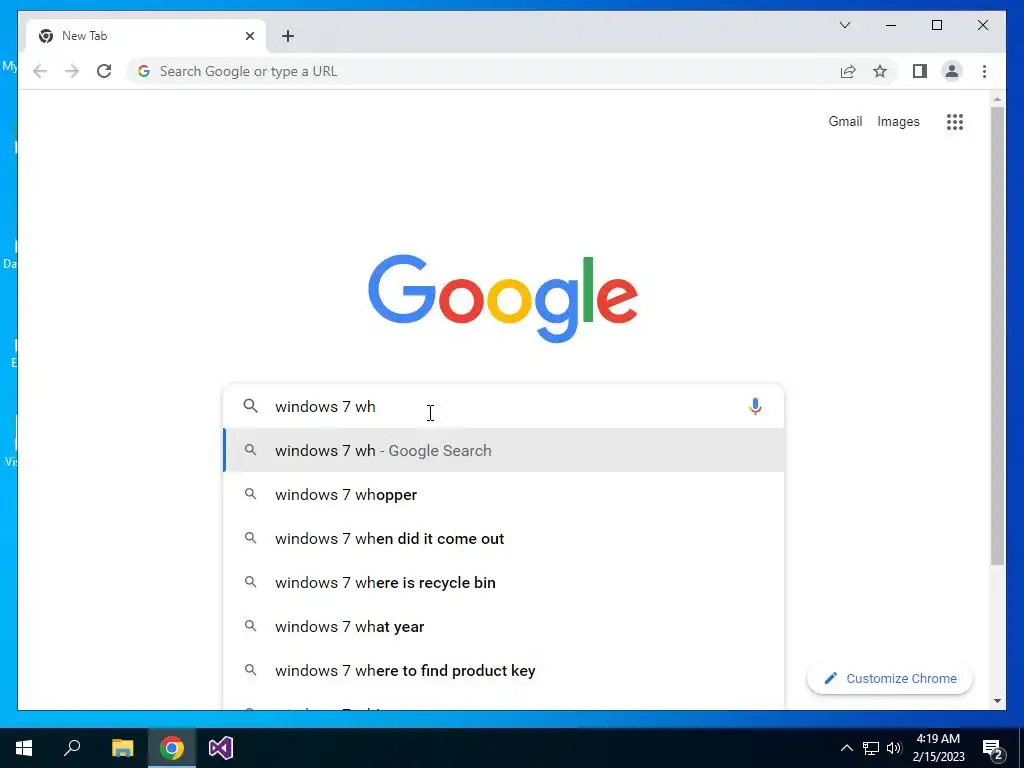1024x768 pixels.
Task: Click the Chrome forward arrow
Action: (x=72, y=71)
